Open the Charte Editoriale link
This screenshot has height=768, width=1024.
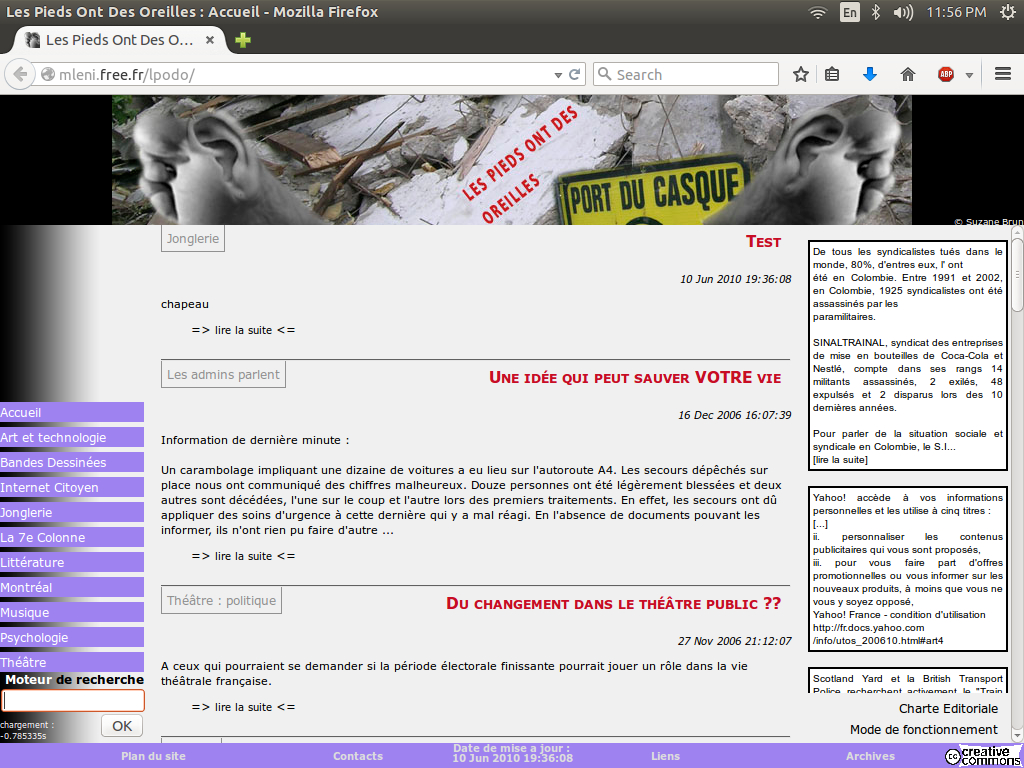pyautogui.click(x=948, y=708)
